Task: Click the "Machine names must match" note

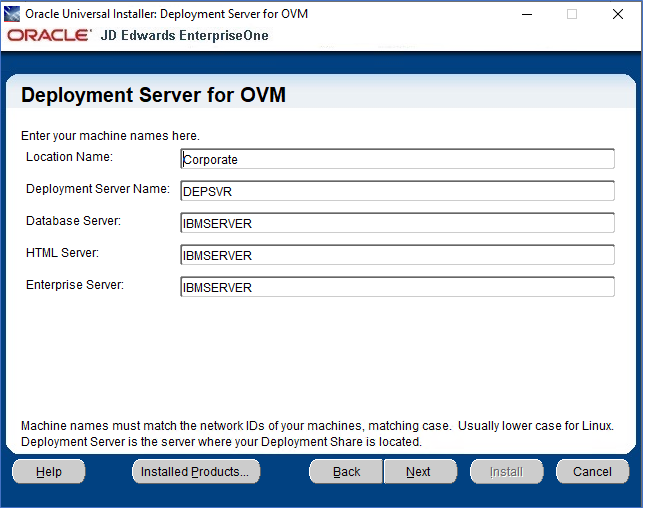Action: coord(318,427)
